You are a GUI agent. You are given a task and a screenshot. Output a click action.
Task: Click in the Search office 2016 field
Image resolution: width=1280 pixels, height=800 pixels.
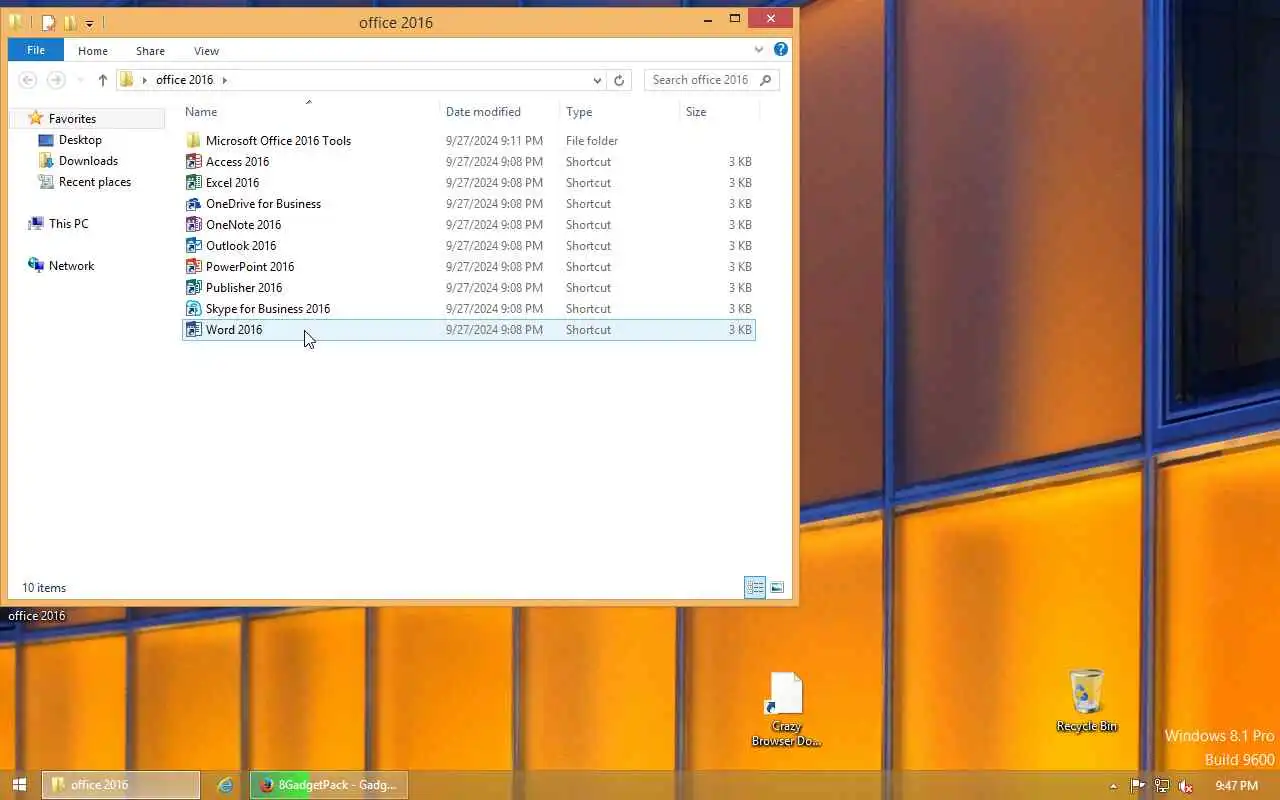[x=702, y=80]
